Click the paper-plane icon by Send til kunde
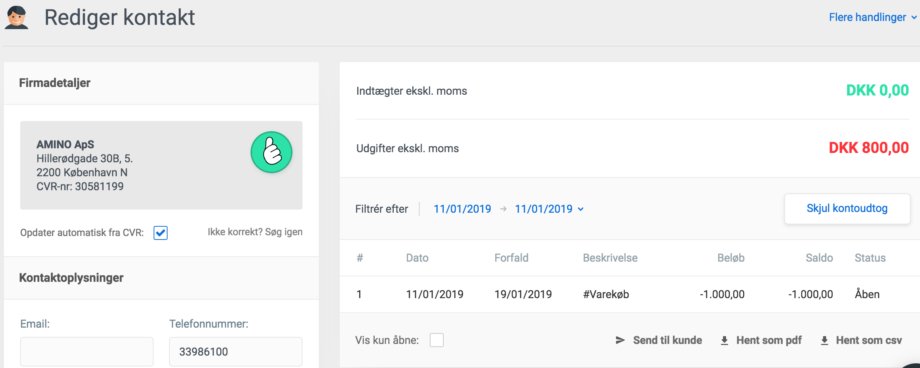This screenshot has width=920, height=368. pyautogui.click(x=620, y=340)
